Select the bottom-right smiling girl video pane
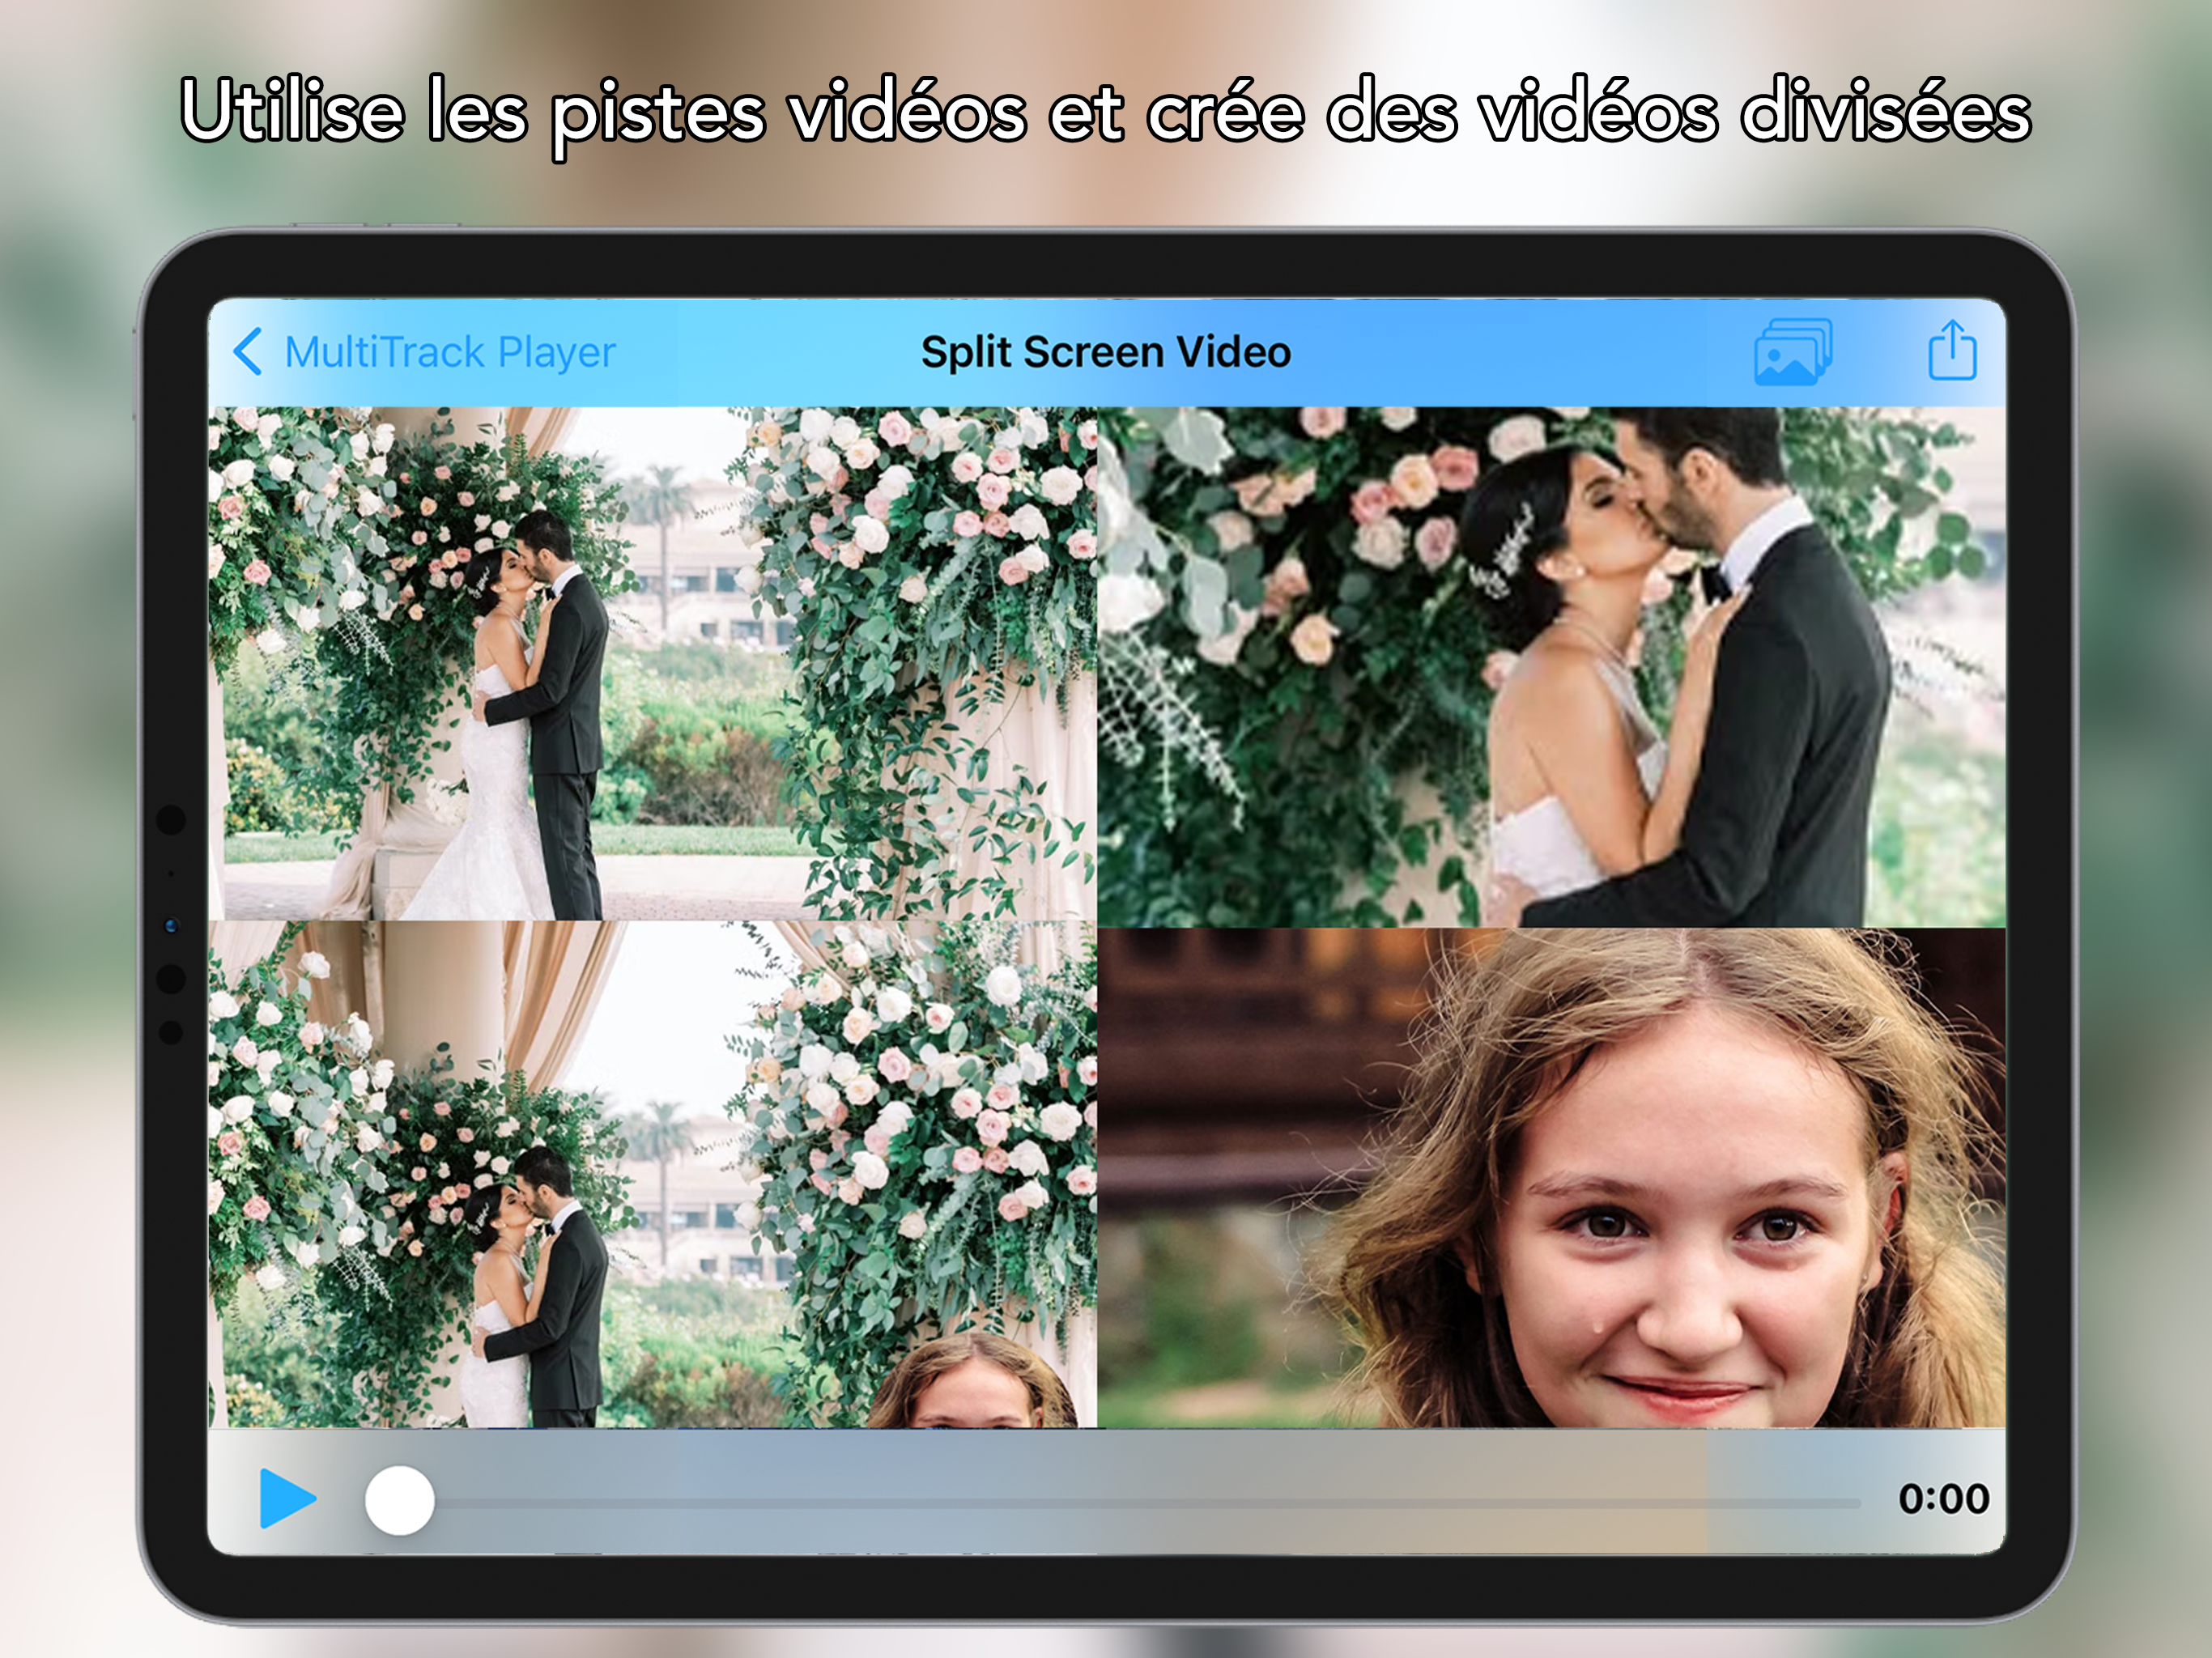Viewport: 2212px width, 1658px height. coord(1551,1178)
